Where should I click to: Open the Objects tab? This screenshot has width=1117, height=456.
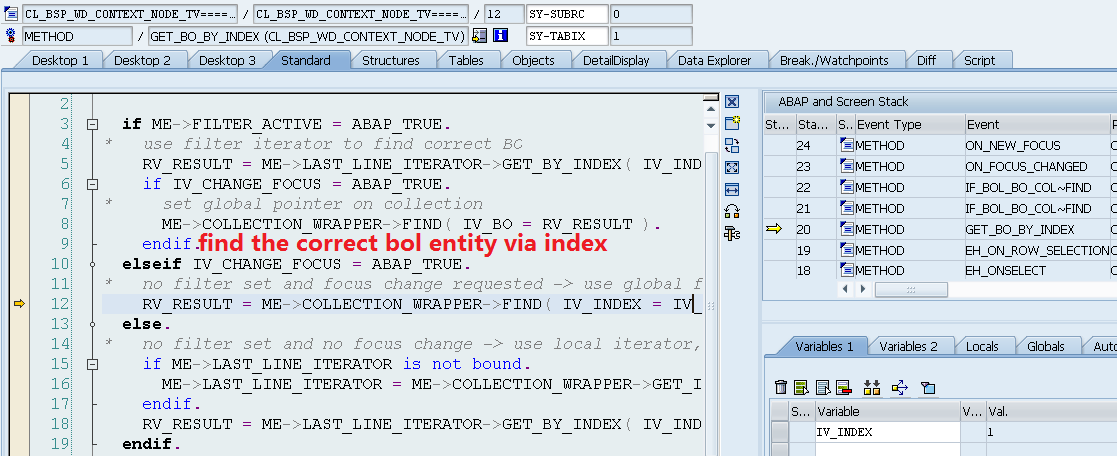pyautogui.click(x=534, y=61)
